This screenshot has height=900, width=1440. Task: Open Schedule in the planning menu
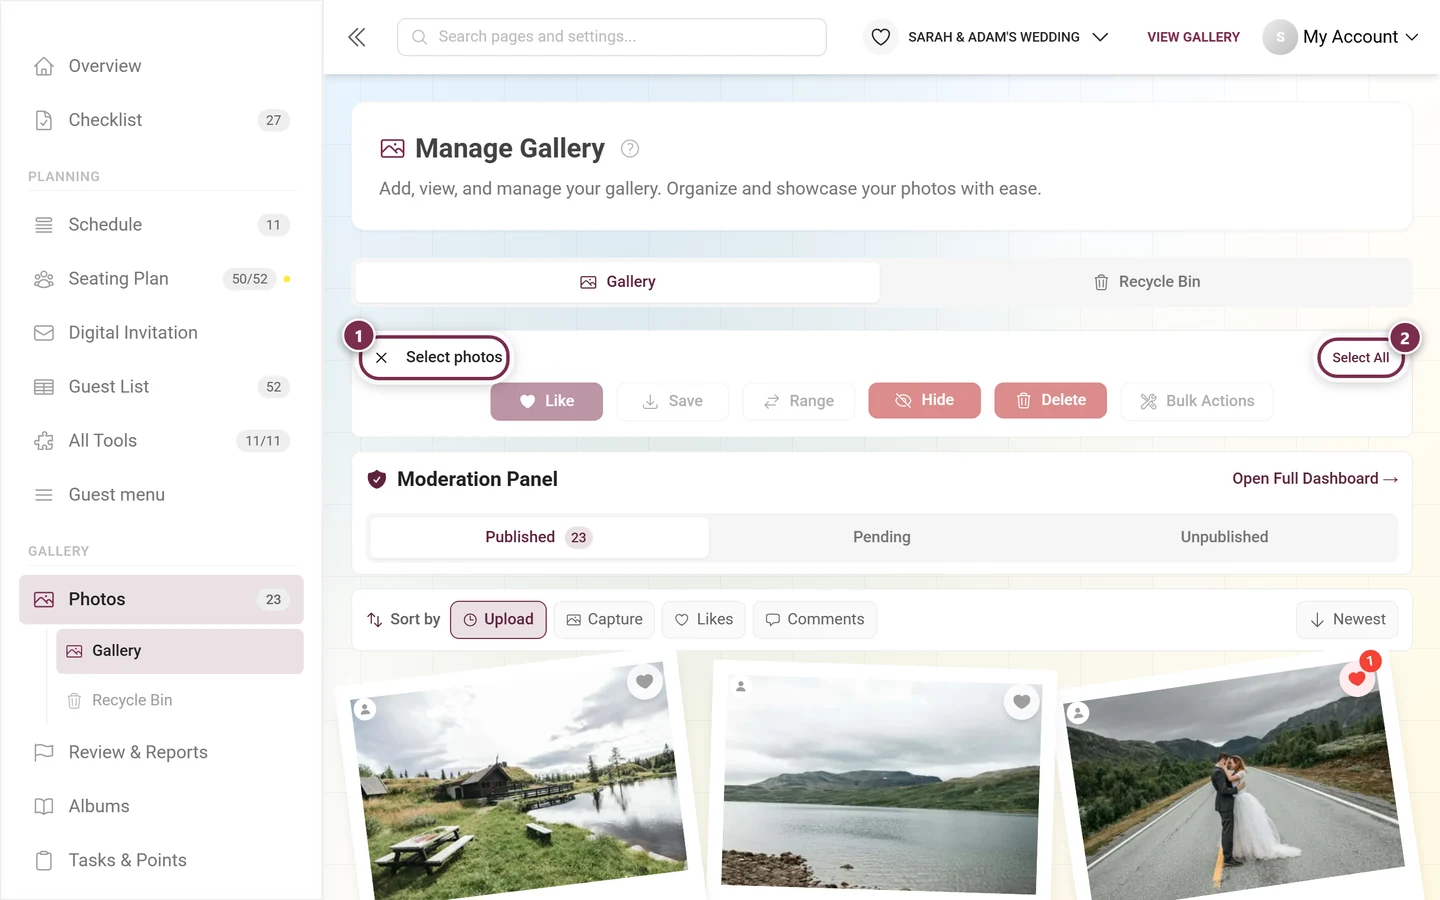(161, 225)
